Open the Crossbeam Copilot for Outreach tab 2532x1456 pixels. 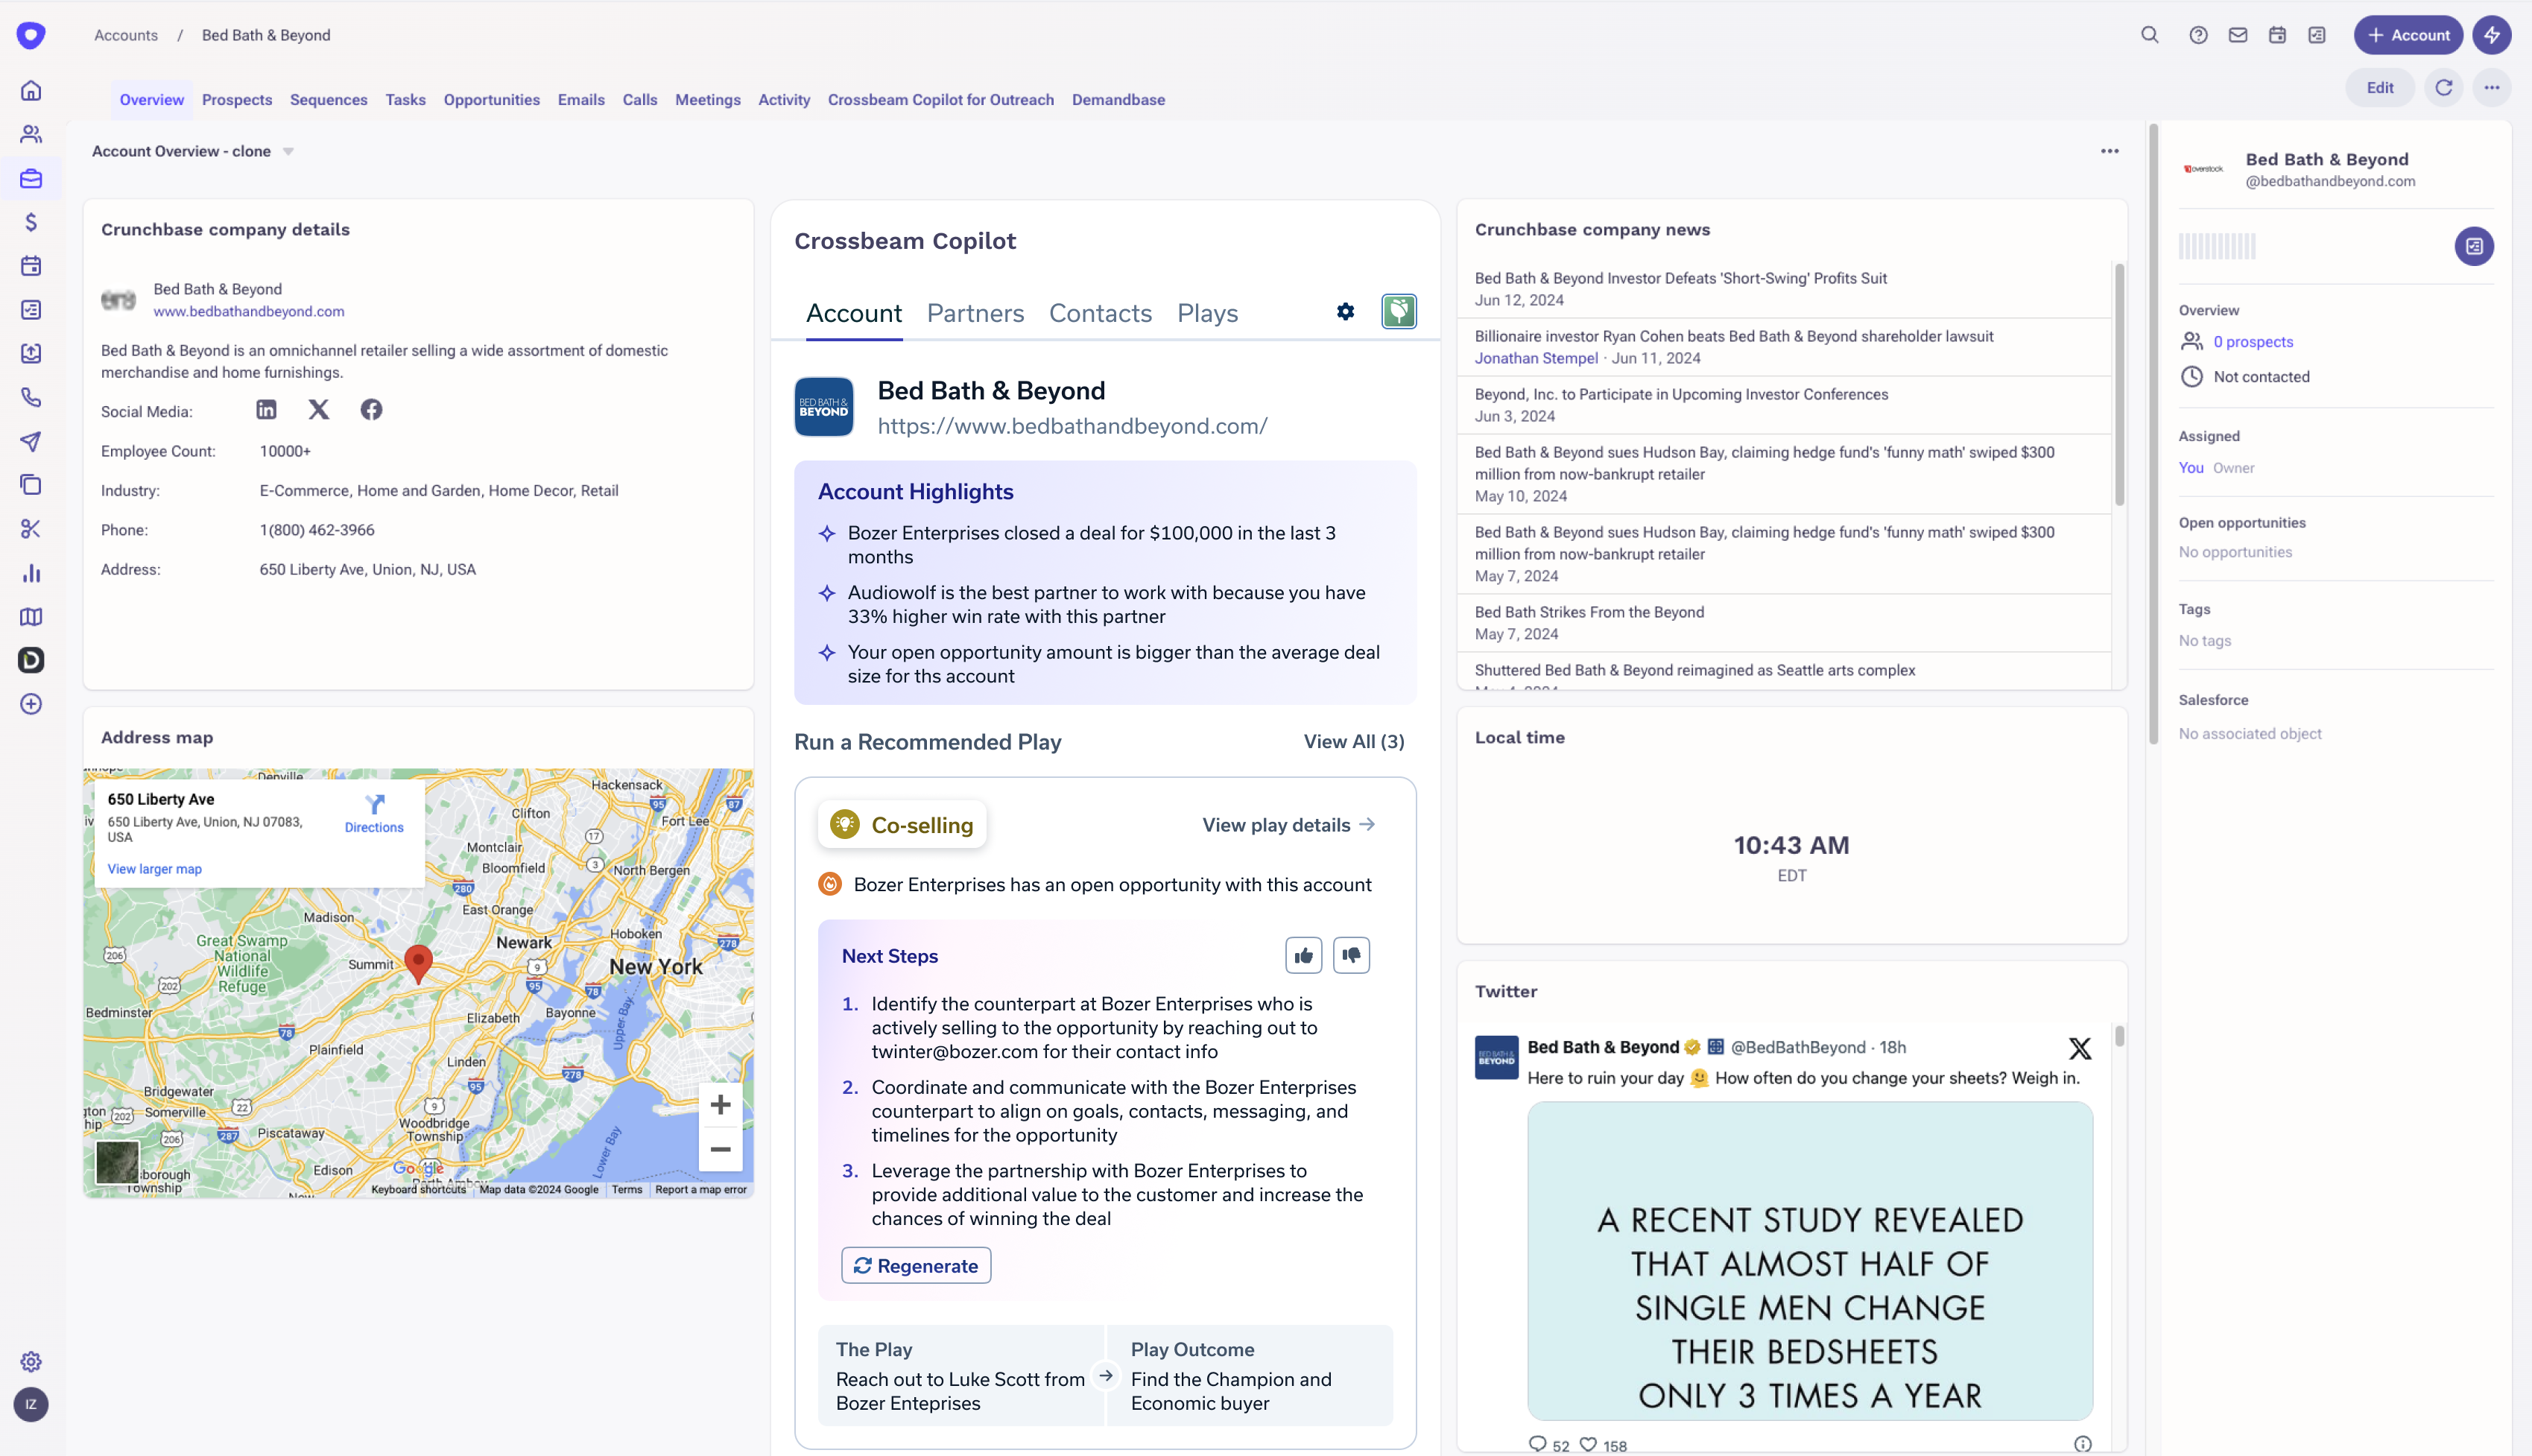[x=941, y=100]
